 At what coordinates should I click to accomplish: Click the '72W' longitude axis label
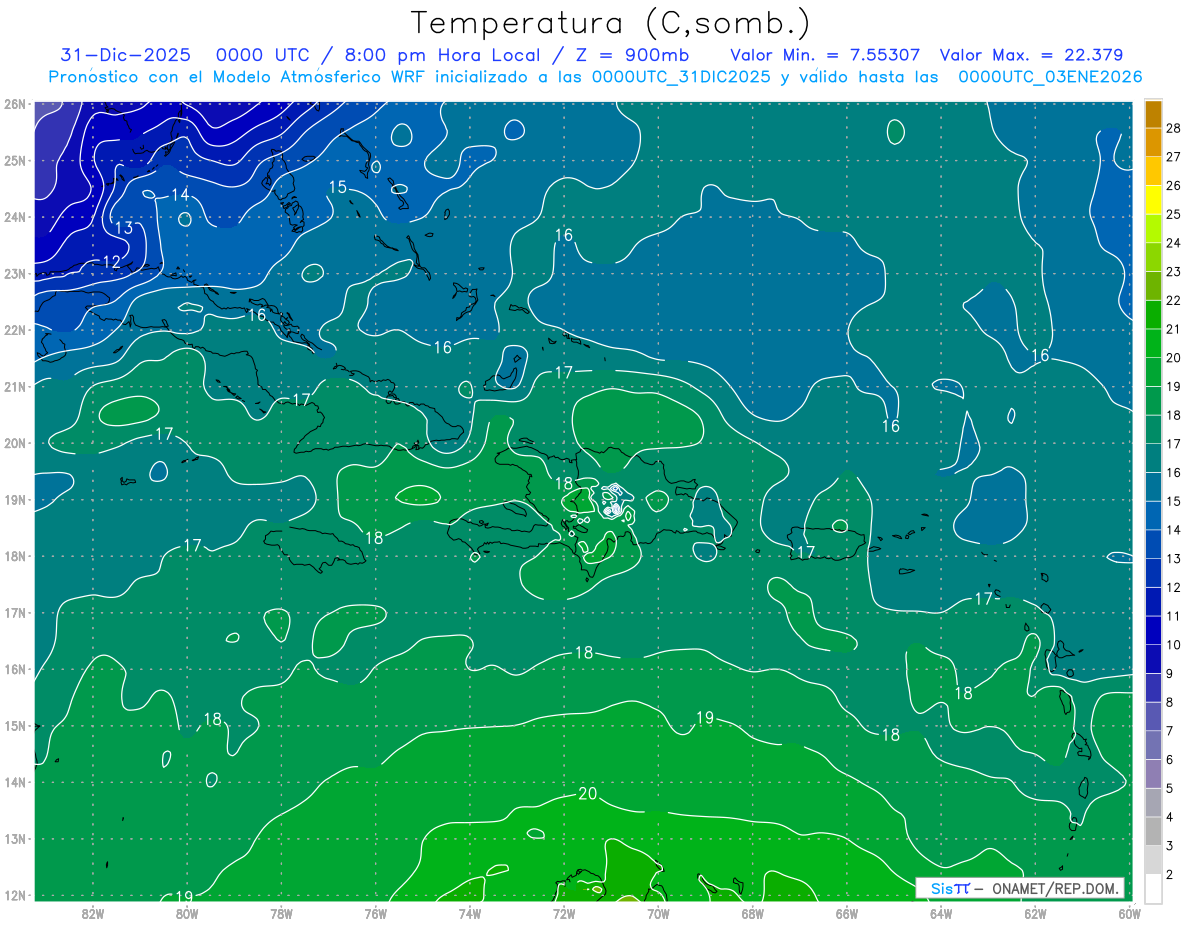coord(564,912)
